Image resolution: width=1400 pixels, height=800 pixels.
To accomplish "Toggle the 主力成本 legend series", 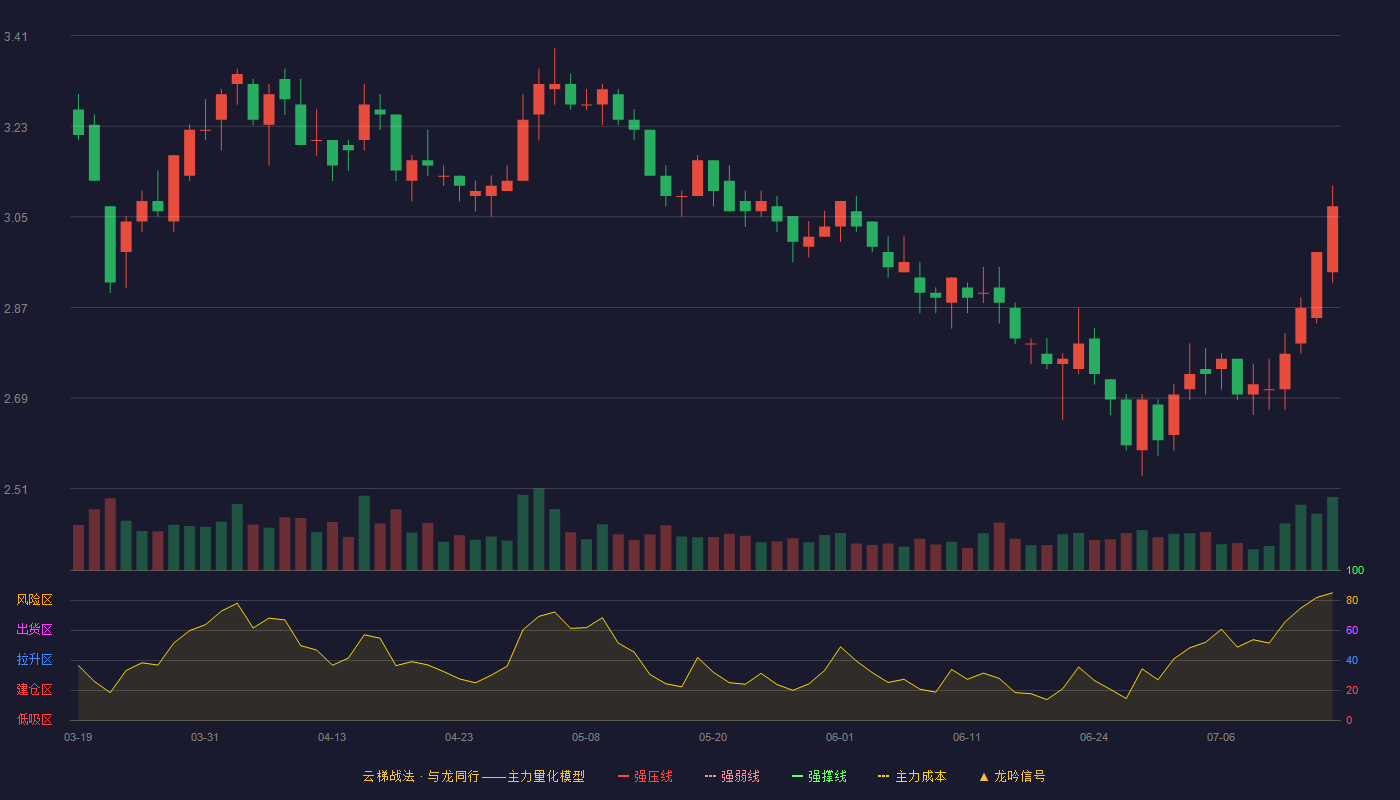I will coord(911,776).
